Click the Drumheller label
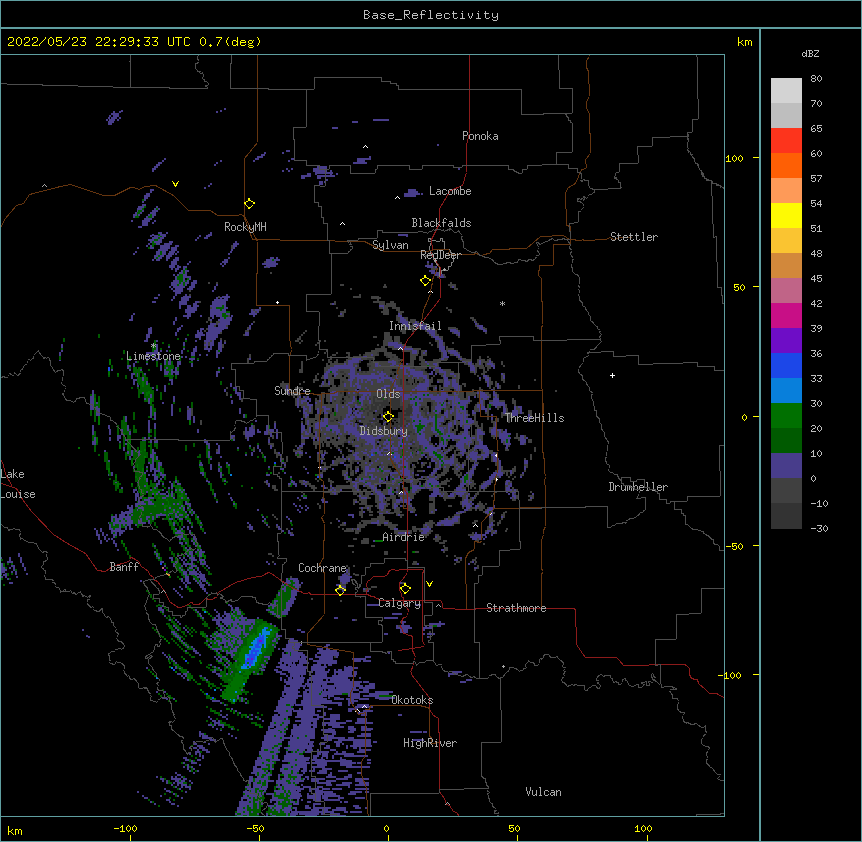This screenshot has height=842, width=862. point(638,487)
